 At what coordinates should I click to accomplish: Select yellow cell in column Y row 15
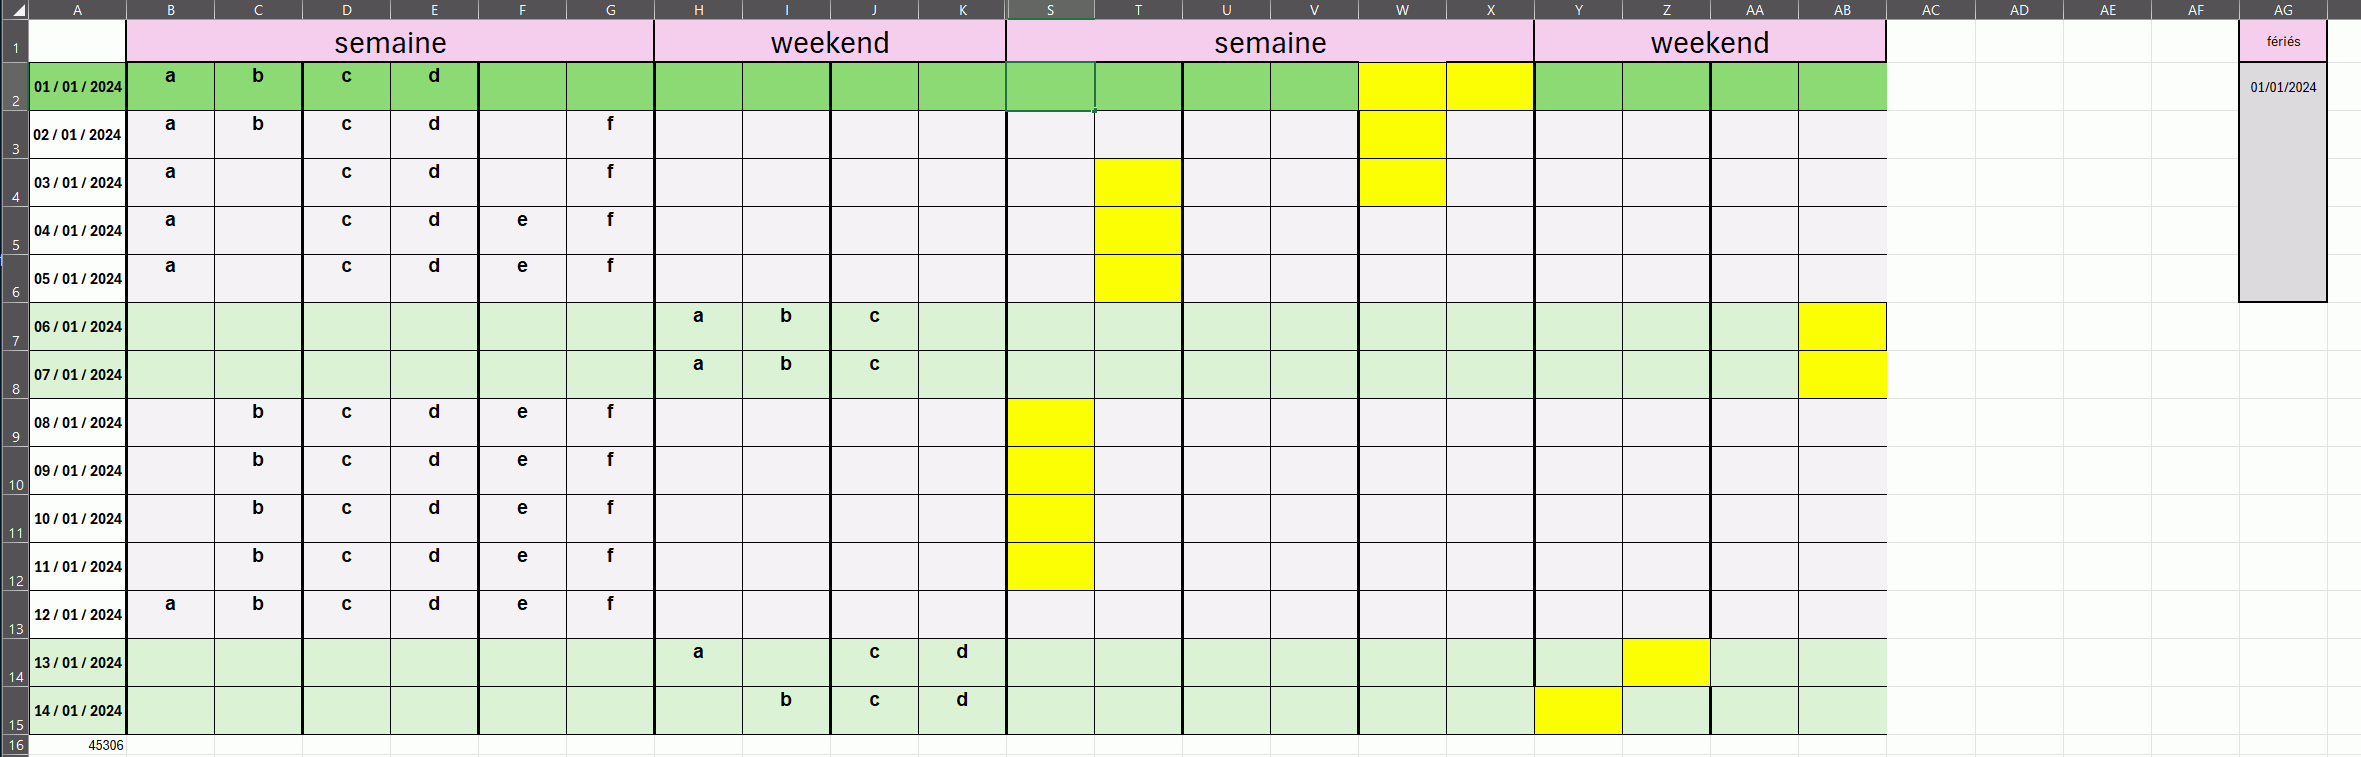[1578, 711]
